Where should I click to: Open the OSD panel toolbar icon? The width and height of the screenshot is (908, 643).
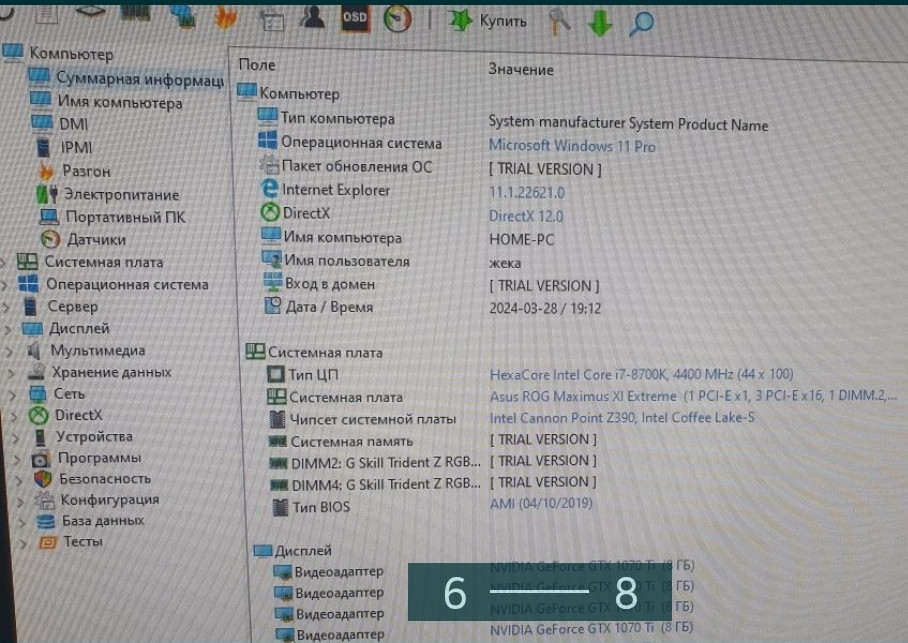pyautogui.click(x=355, y=17)
